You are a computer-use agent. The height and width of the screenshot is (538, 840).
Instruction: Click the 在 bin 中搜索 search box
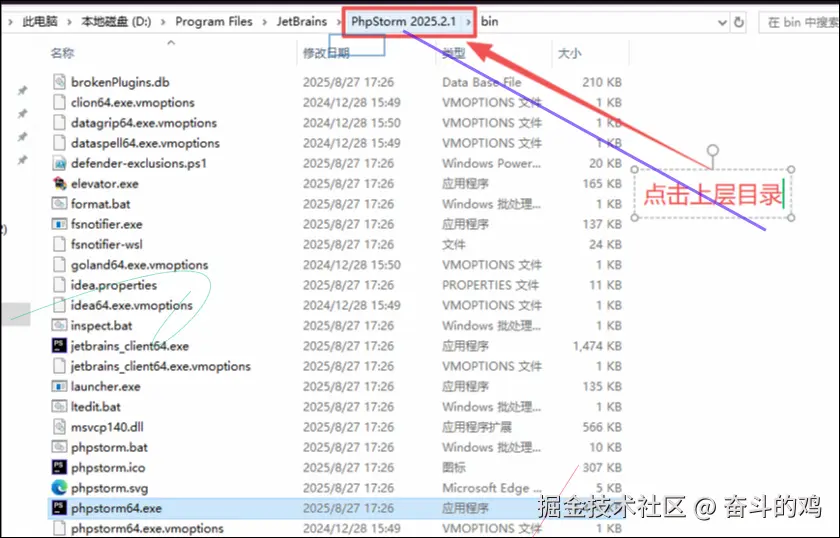(799, 23)
